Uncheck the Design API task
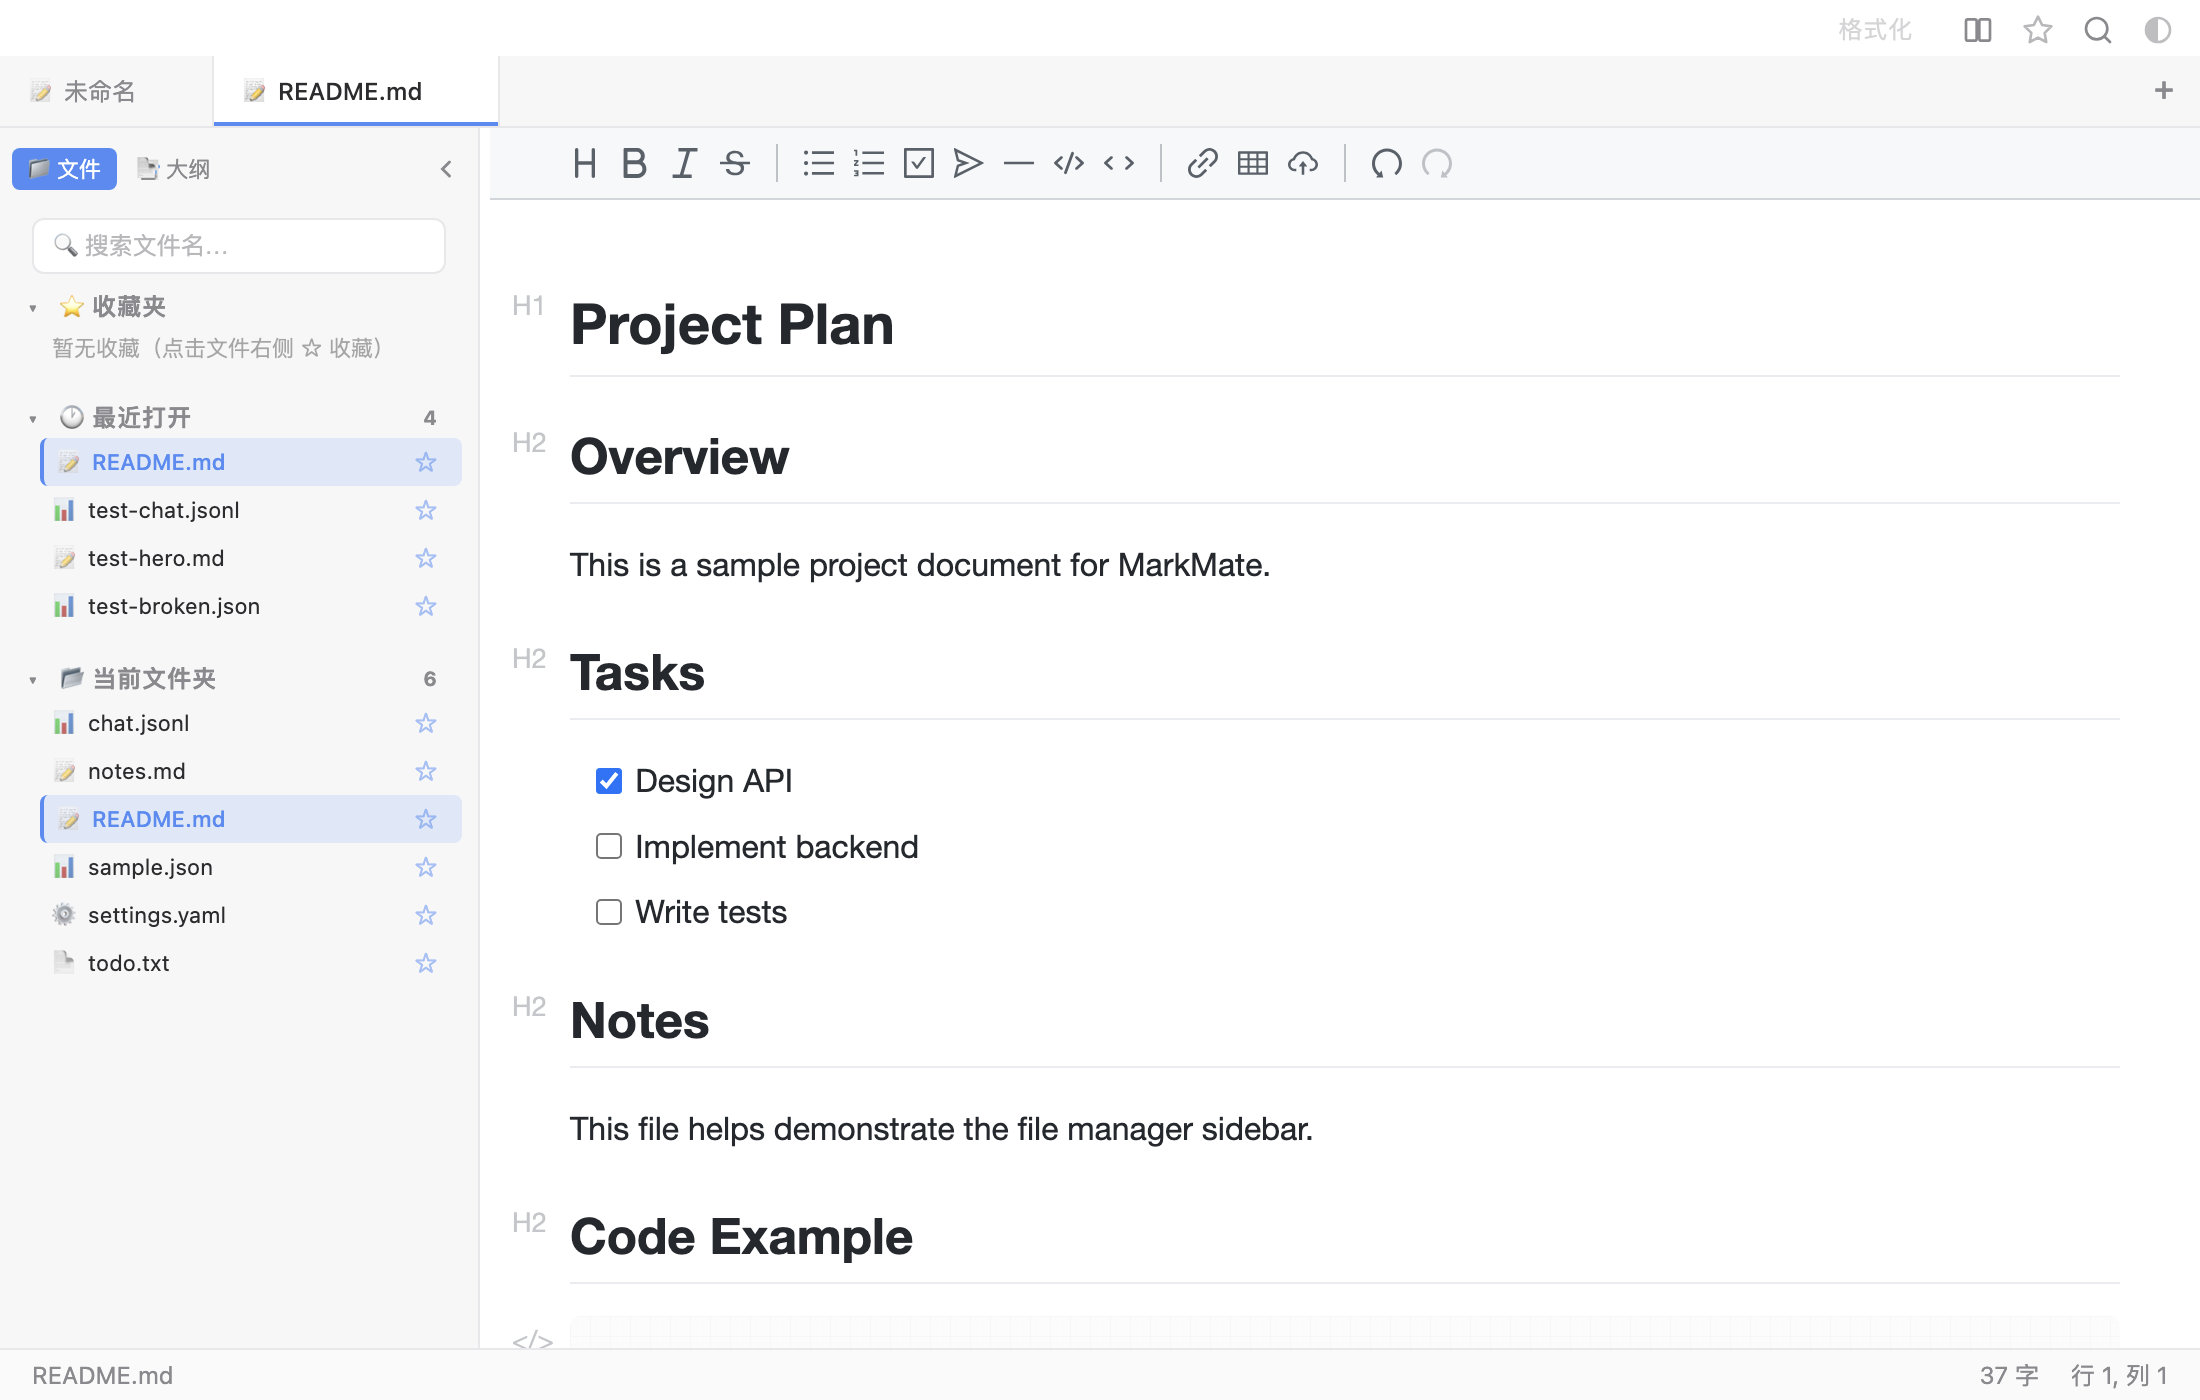This screenshot has width=2200, height=1400. point(609,781)
